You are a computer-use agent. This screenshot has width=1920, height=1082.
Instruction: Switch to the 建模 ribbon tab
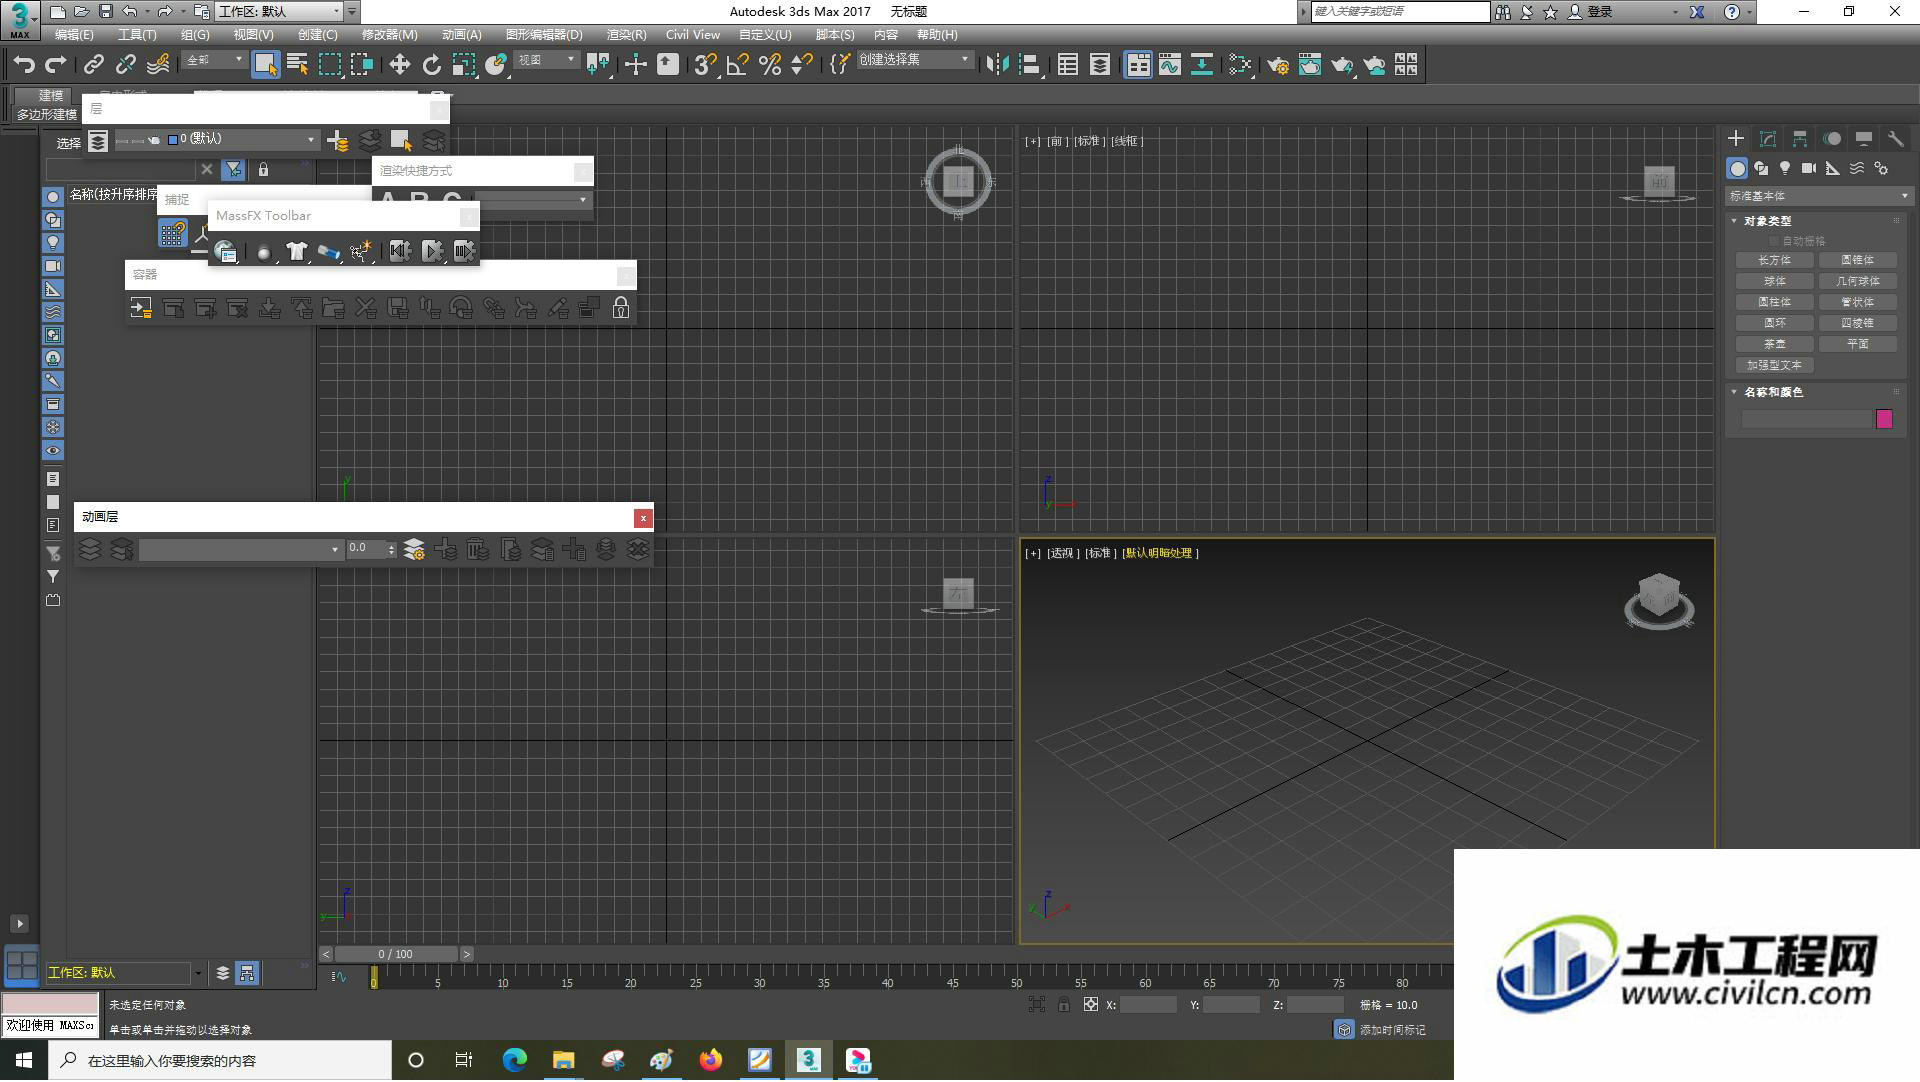point(51,95)
